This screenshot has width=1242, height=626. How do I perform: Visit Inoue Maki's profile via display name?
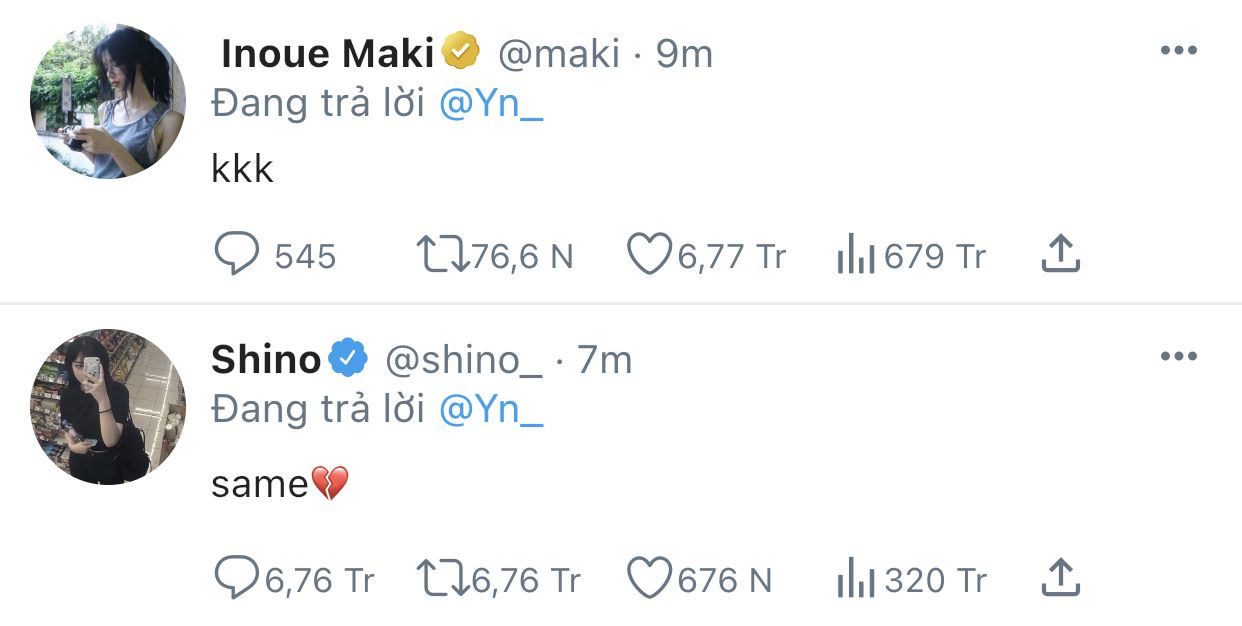click(x=327, y=53)
